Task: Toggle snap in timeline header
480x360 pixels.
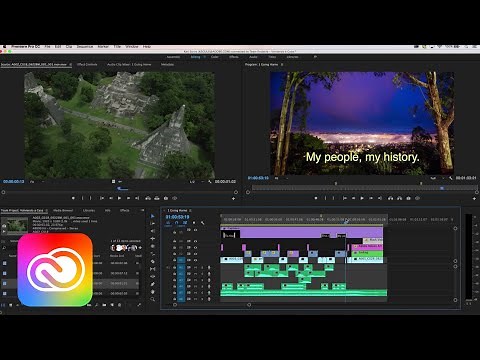Action: pos(177,223)
